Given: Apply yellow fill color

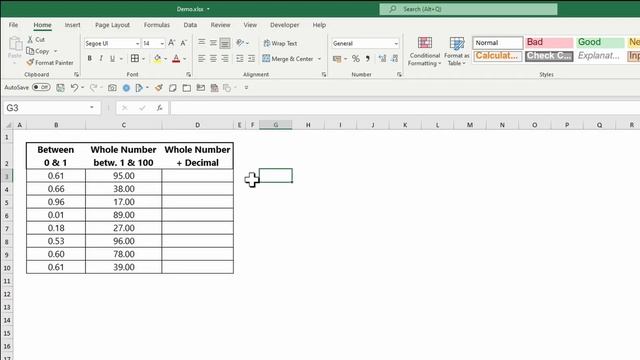Looking at the screenshot, I should tap(157, 58).
